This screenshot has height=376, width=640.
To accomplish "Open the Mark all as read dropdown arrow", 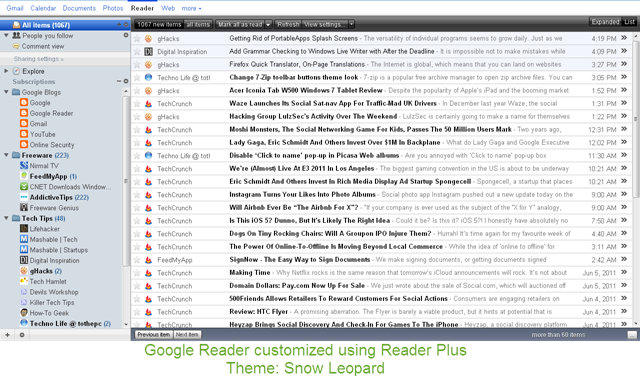I will [x=268, y=24].
